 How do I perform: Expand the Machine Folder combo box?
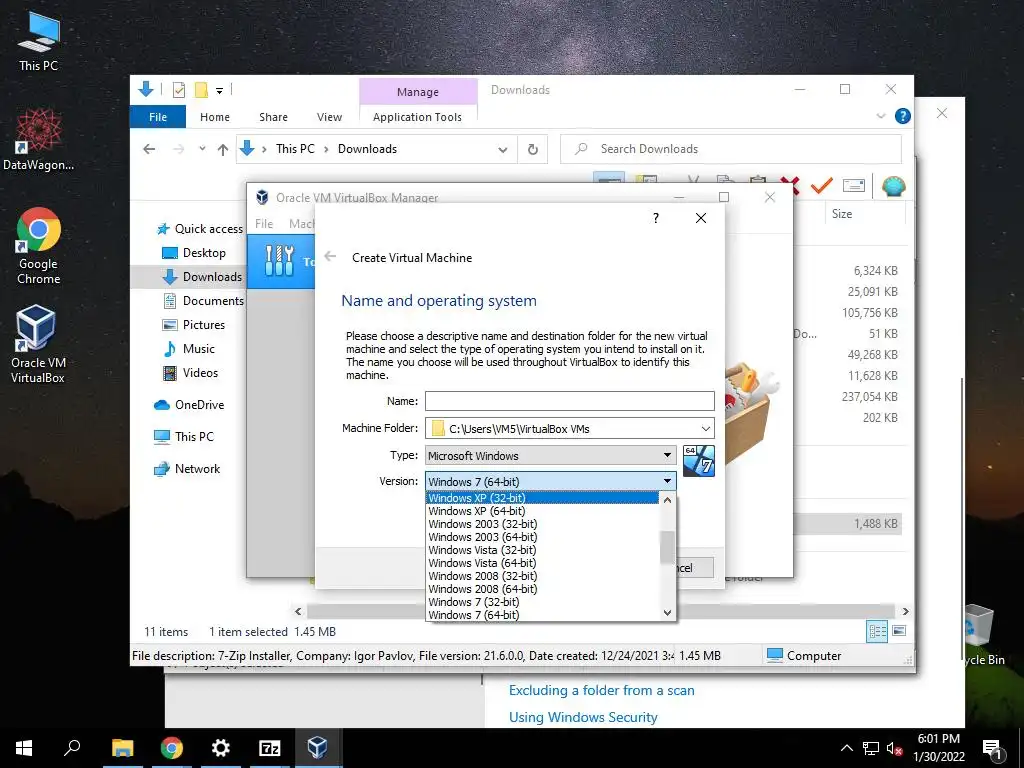tap(706, 428)
